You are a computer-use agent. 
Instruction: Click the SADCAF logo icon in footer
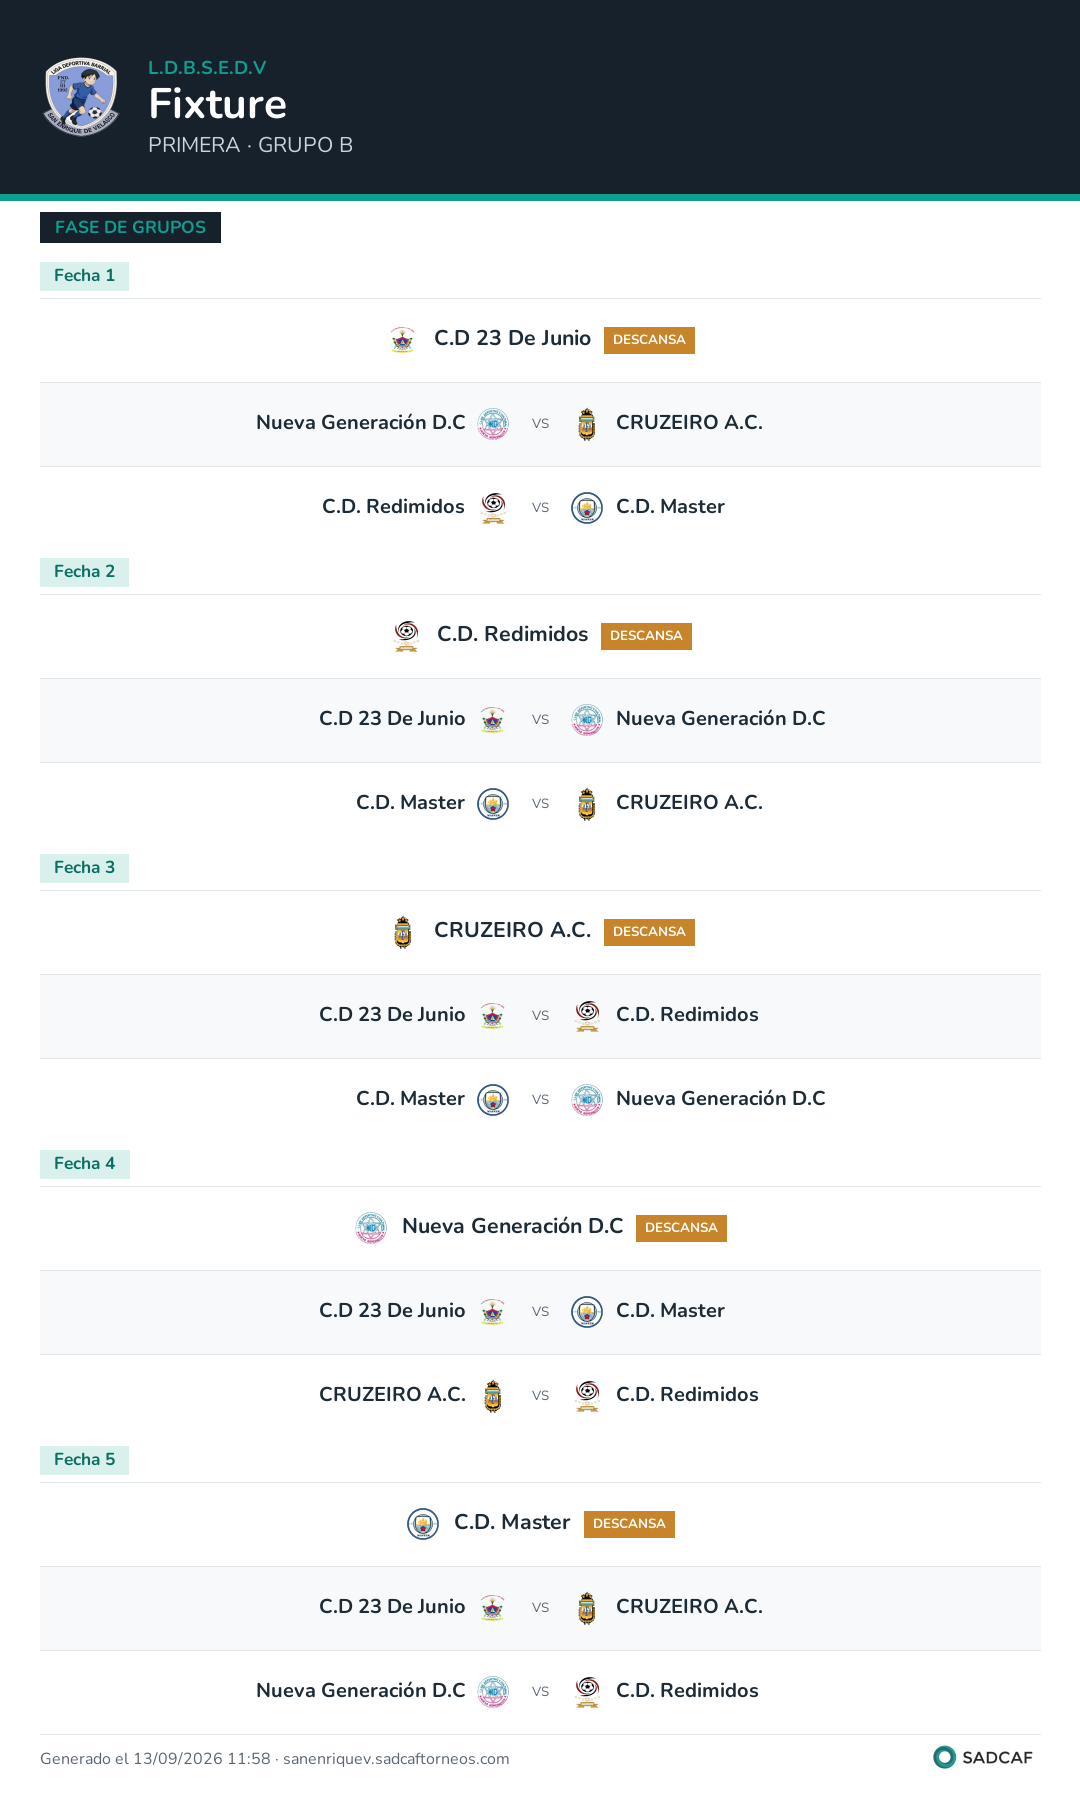tap(944, 1757)
